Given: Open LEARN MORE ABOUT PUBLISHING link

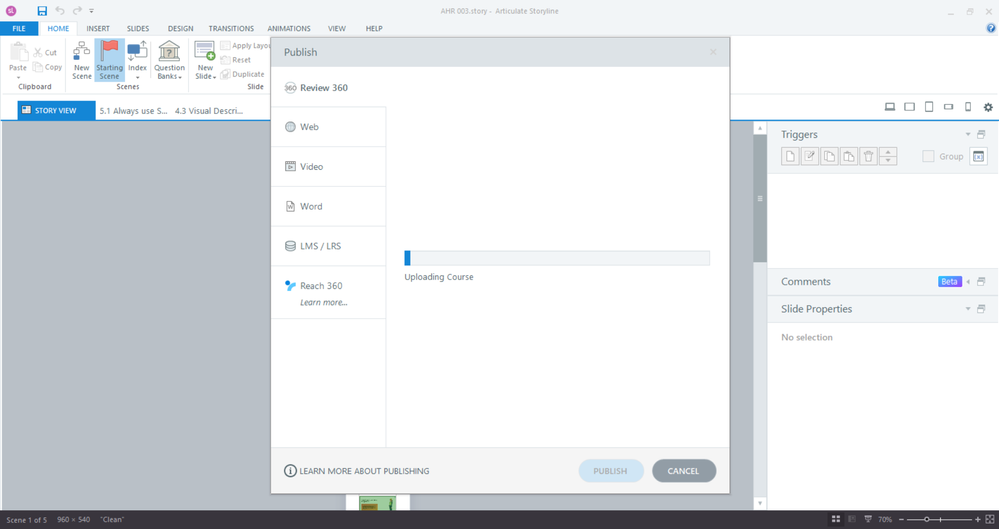Looking at the screenshot, I should [357, 471].
